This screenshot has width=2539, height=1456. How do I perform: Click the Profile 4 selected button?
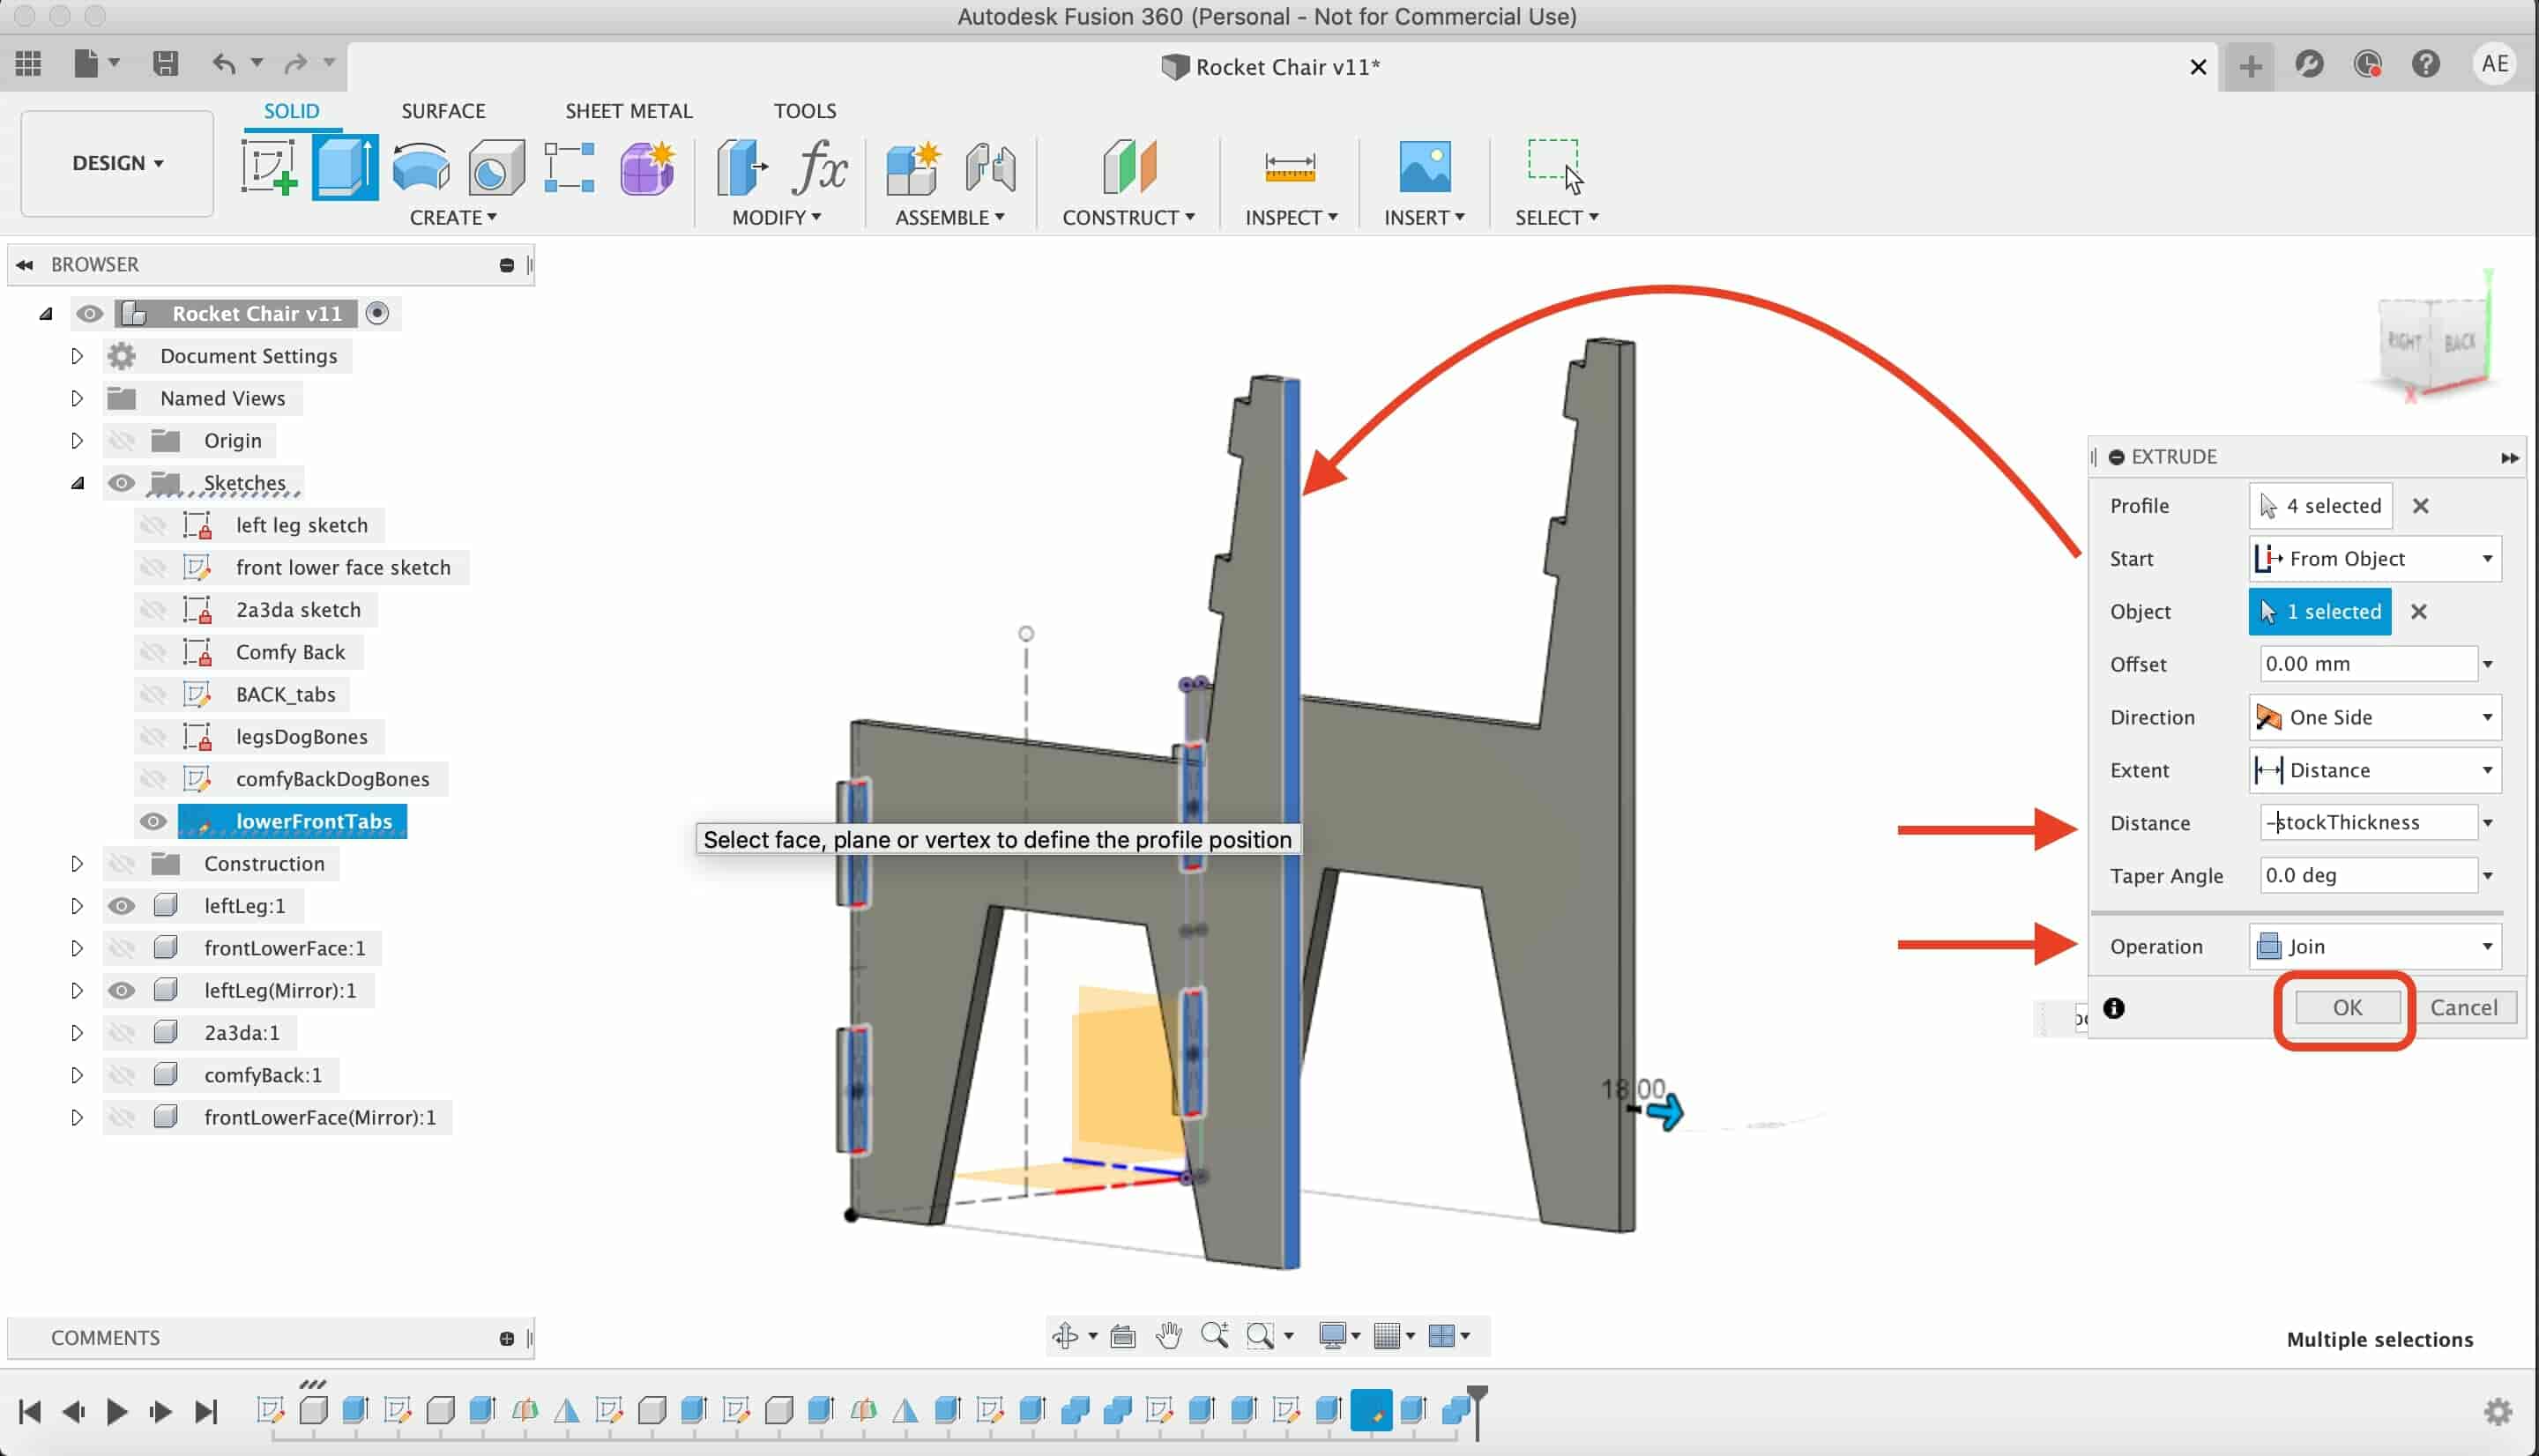click(x=2320, y=506)
